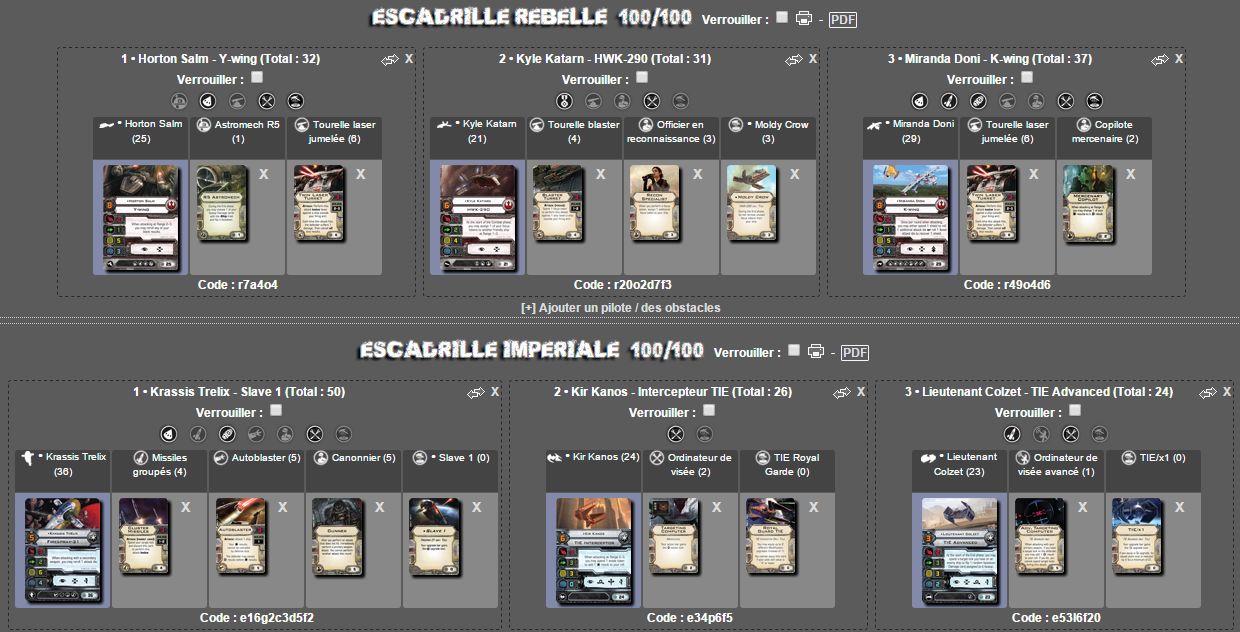
Task: Remove the Copilote mercenaire upgrade card
Action: 1131,174
